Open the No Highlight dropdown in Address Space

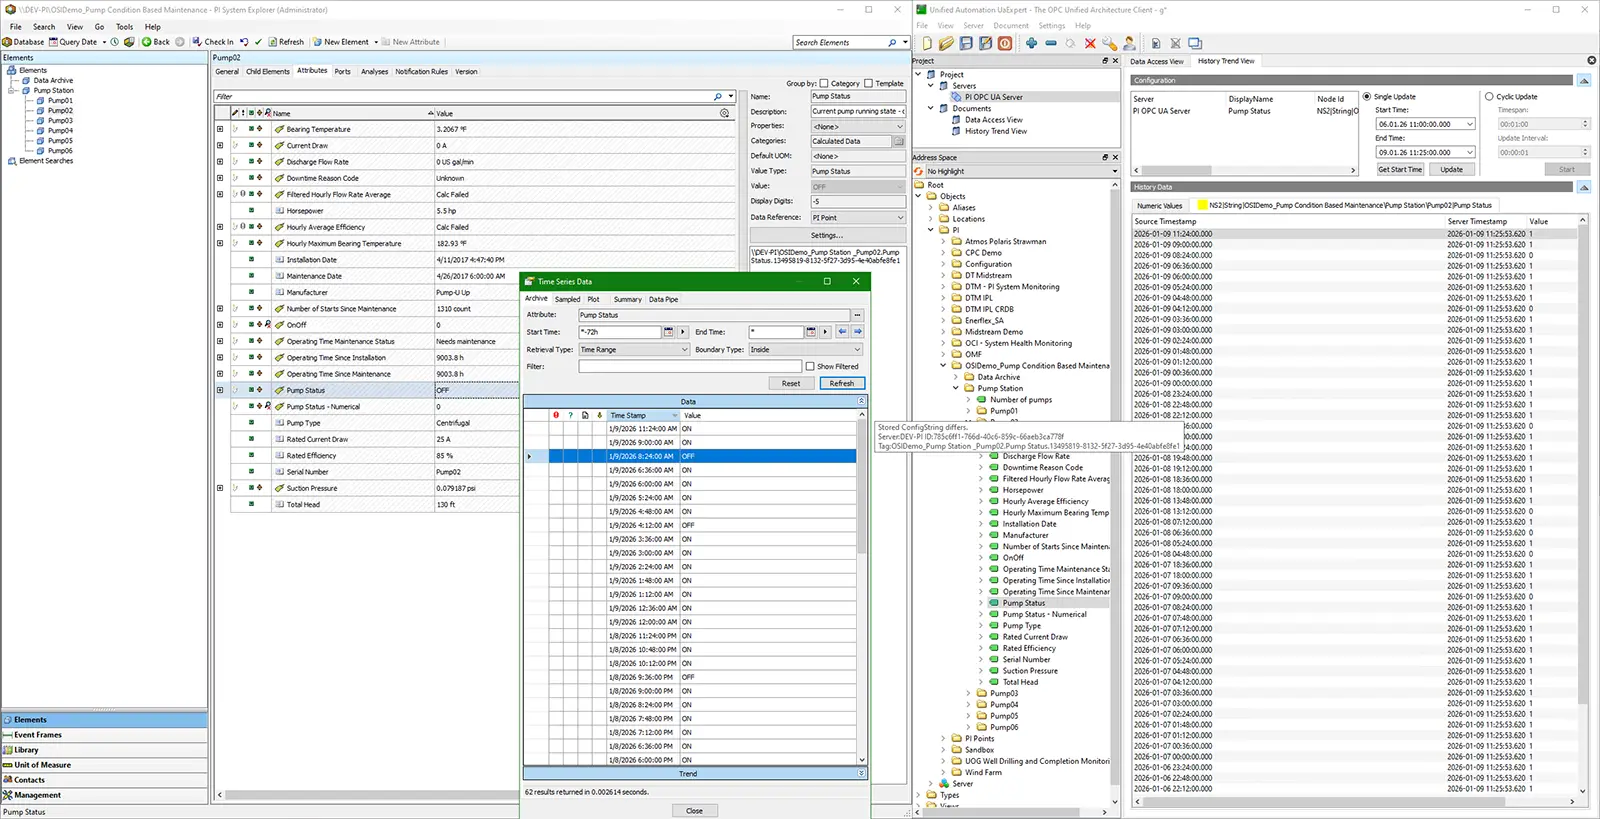1018,171
